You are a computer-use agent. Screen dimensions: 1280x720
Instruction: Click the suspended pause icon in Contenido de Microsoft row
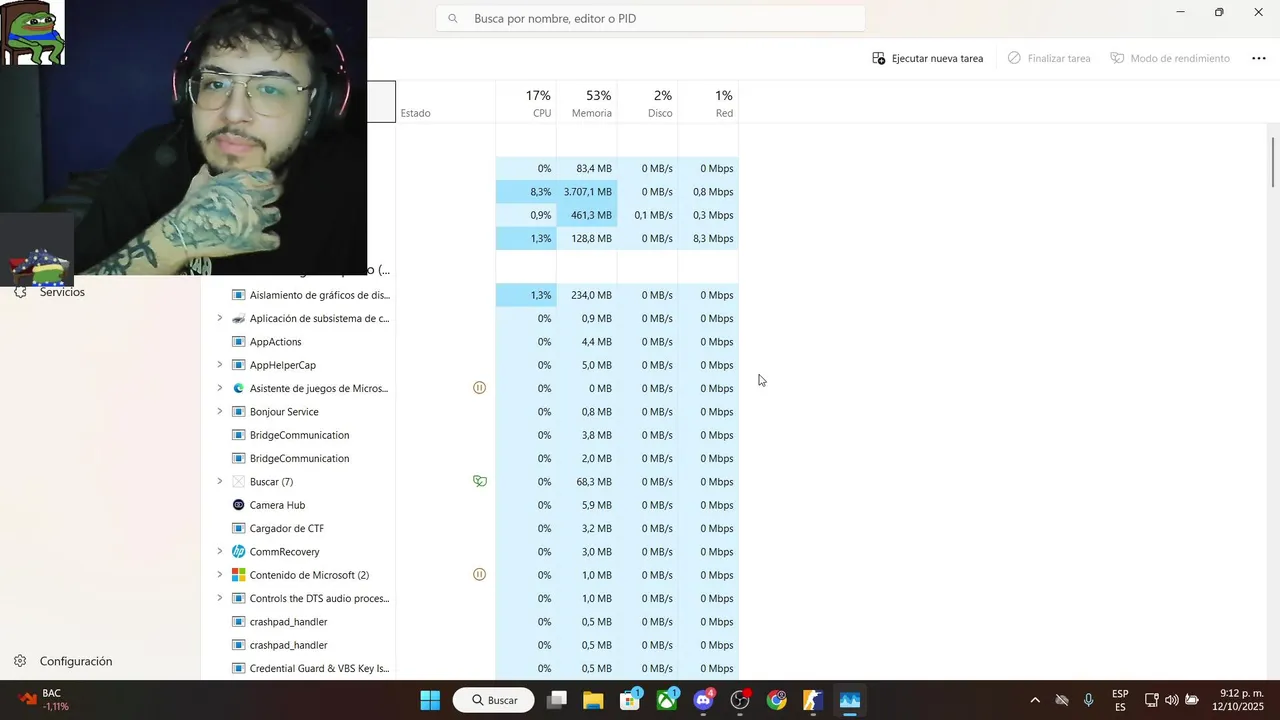point(479,575)
